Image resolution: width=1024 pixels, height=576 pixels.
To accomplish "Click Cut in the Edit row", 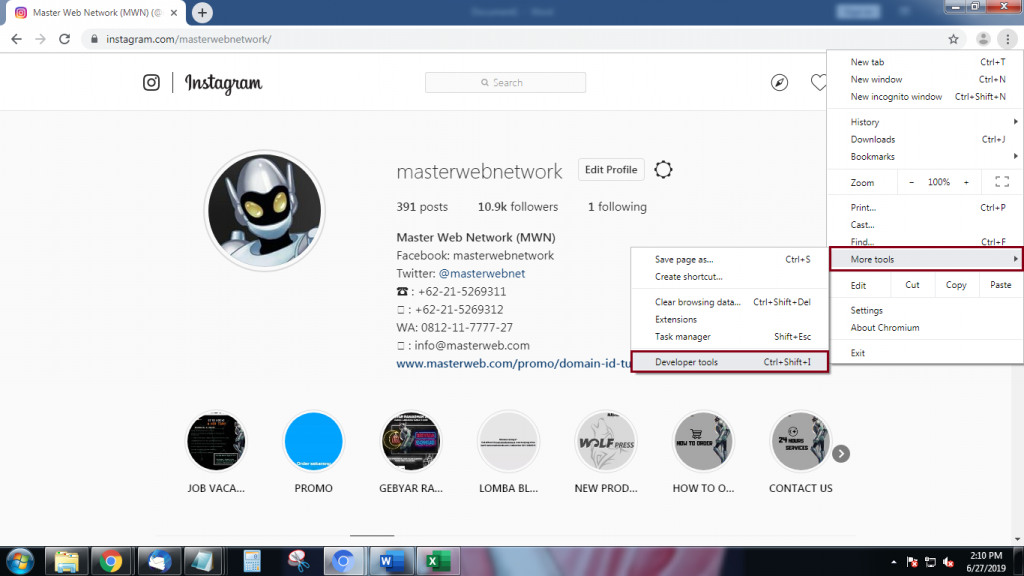I will [x=912, y=285].
